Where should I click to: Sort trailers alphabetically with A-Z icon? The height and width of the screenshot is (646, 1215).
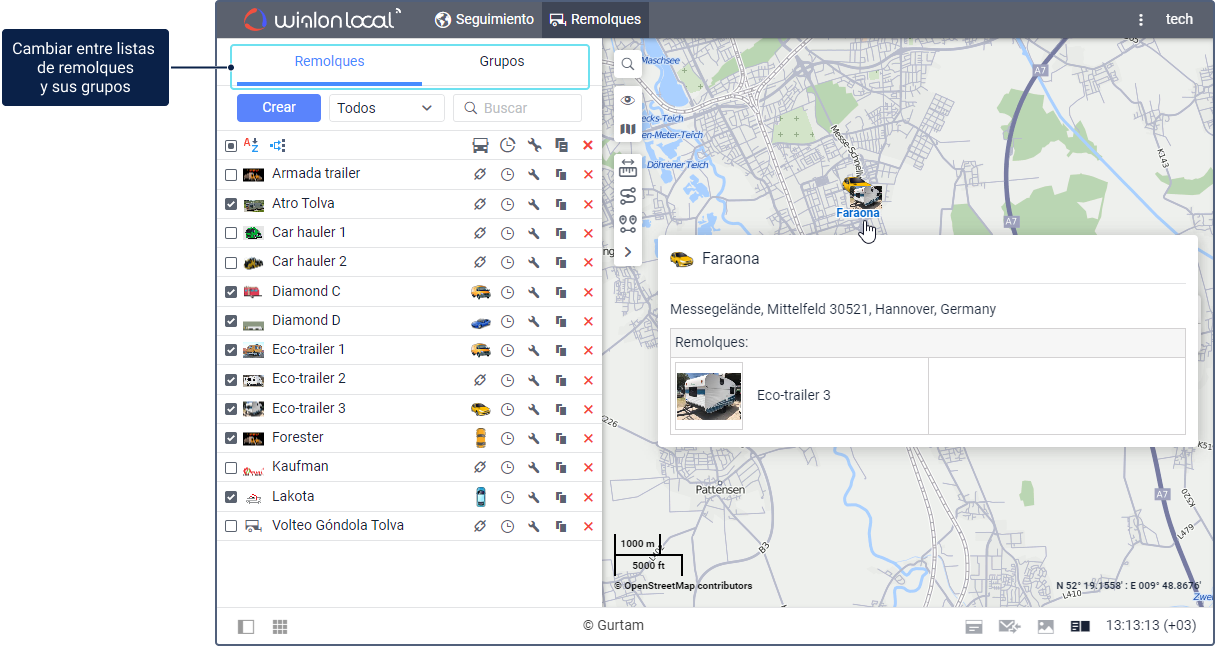pyautogui.click(x=251, y=146)
